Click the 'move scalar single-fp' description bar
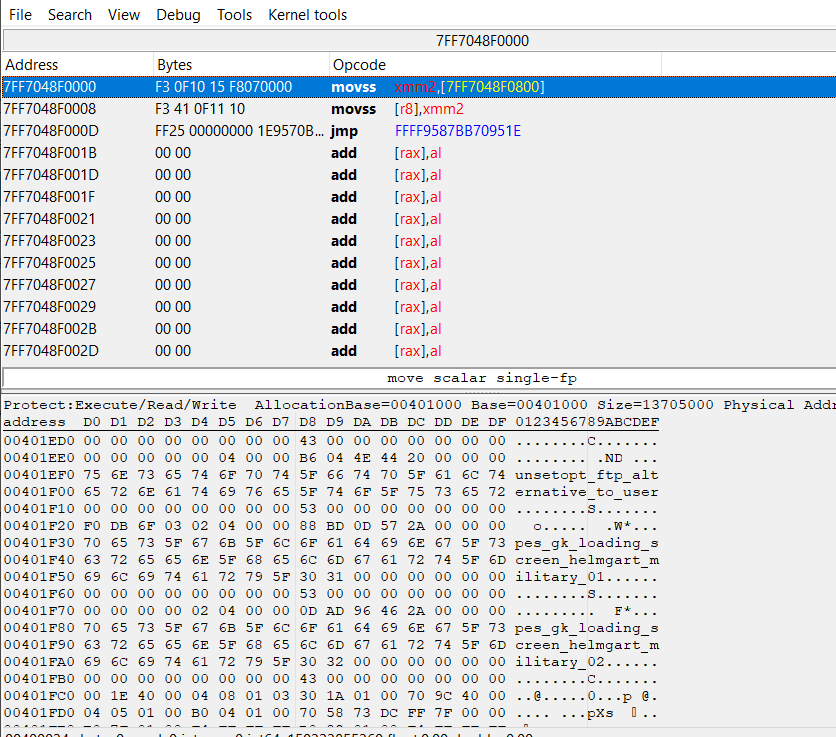 coord(482,378)
